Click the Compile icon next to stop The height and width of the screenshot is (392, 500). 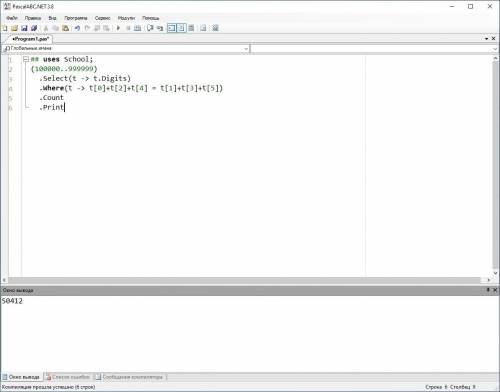[x=137, y=28]
